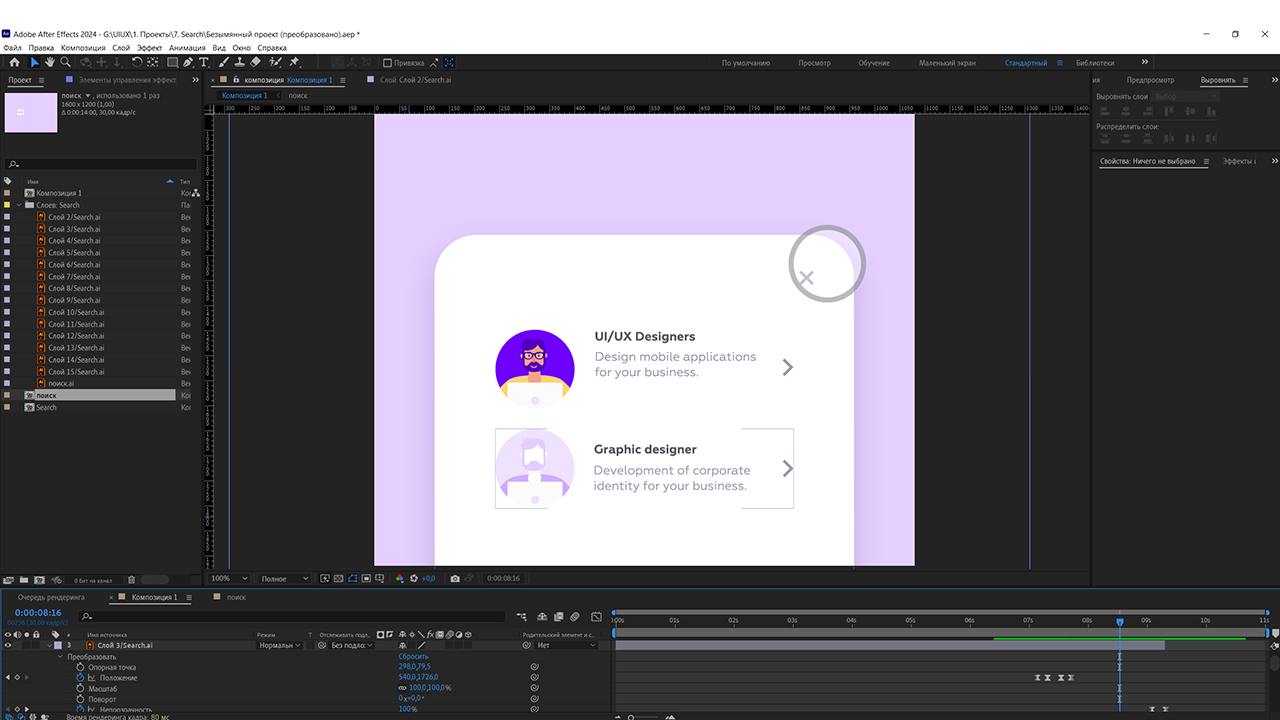Toggle stopwatch for Поворот property
The image size is (1280, 720).
point(80,699)
